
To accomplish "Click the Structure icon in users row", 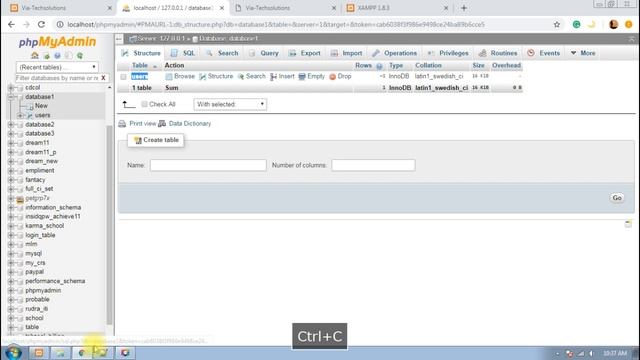I will click(202, 76).
